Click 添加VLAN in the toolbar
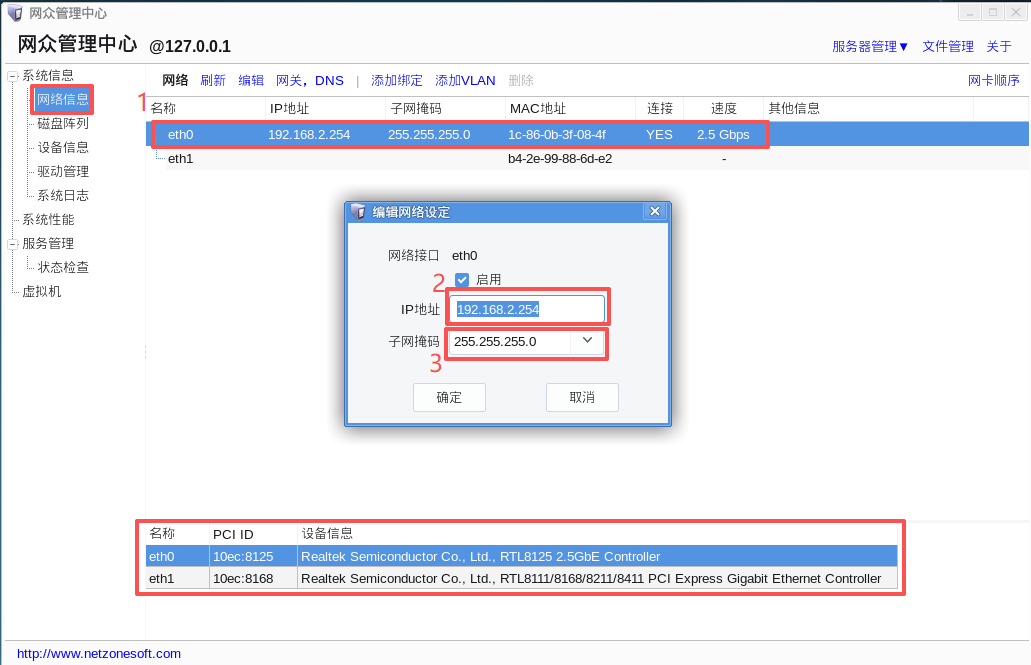Screen dimensions: 1031x665 coord(465,80)
